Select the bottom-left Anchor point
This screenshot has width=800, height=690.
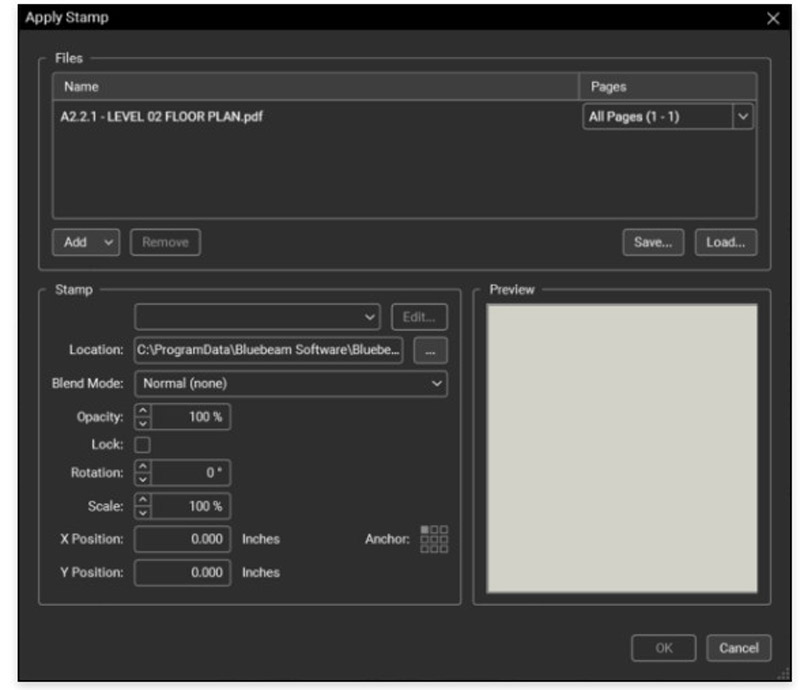pos(424,549)
